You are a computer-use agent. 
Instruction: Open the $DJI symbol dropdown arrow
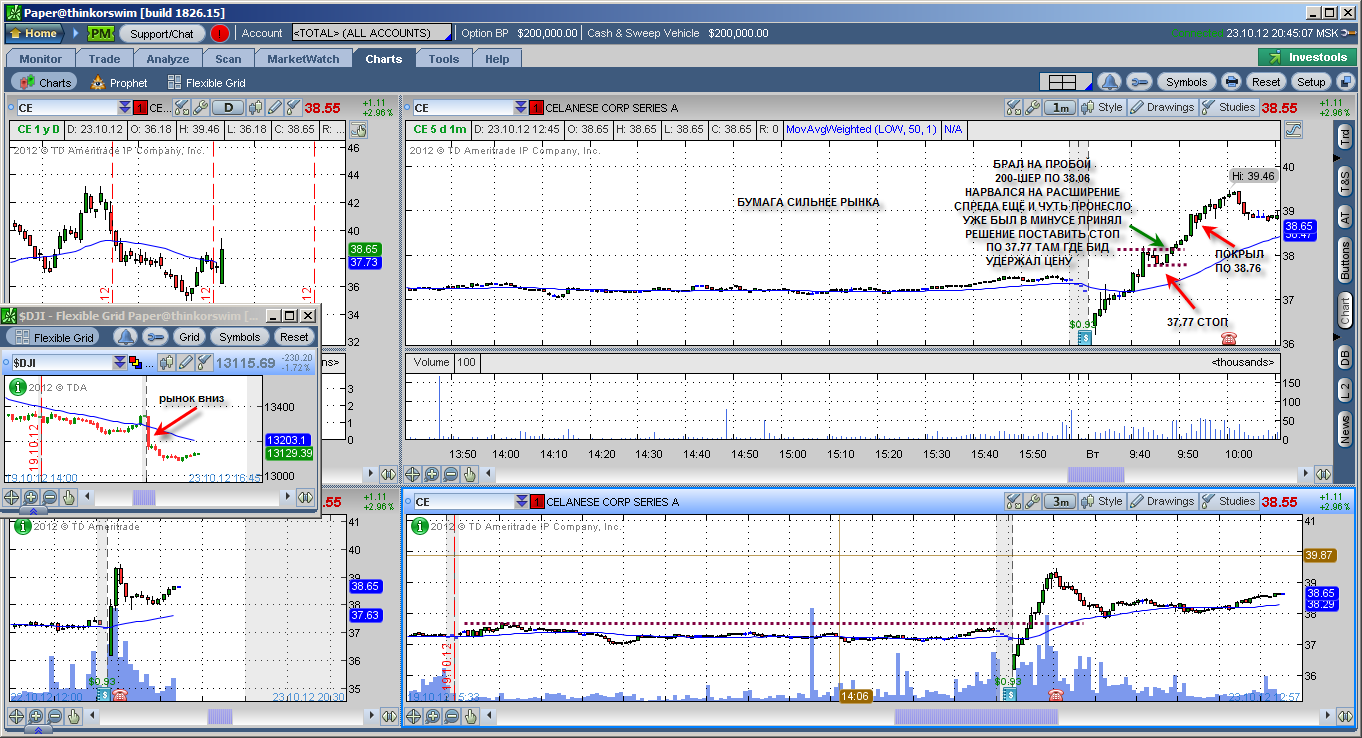point(120,361)
